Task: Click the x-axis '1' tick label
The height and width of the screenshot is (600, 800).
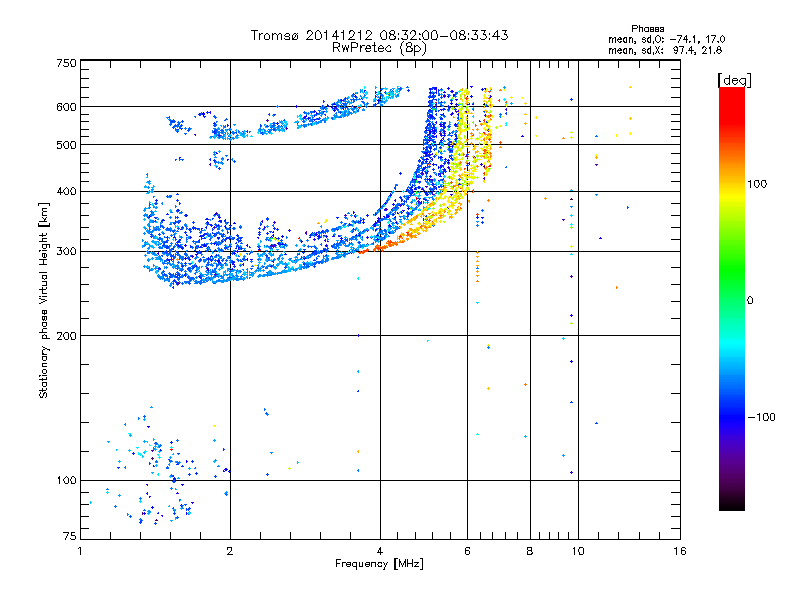Action: pyautogui.click(x=80, y=551)
